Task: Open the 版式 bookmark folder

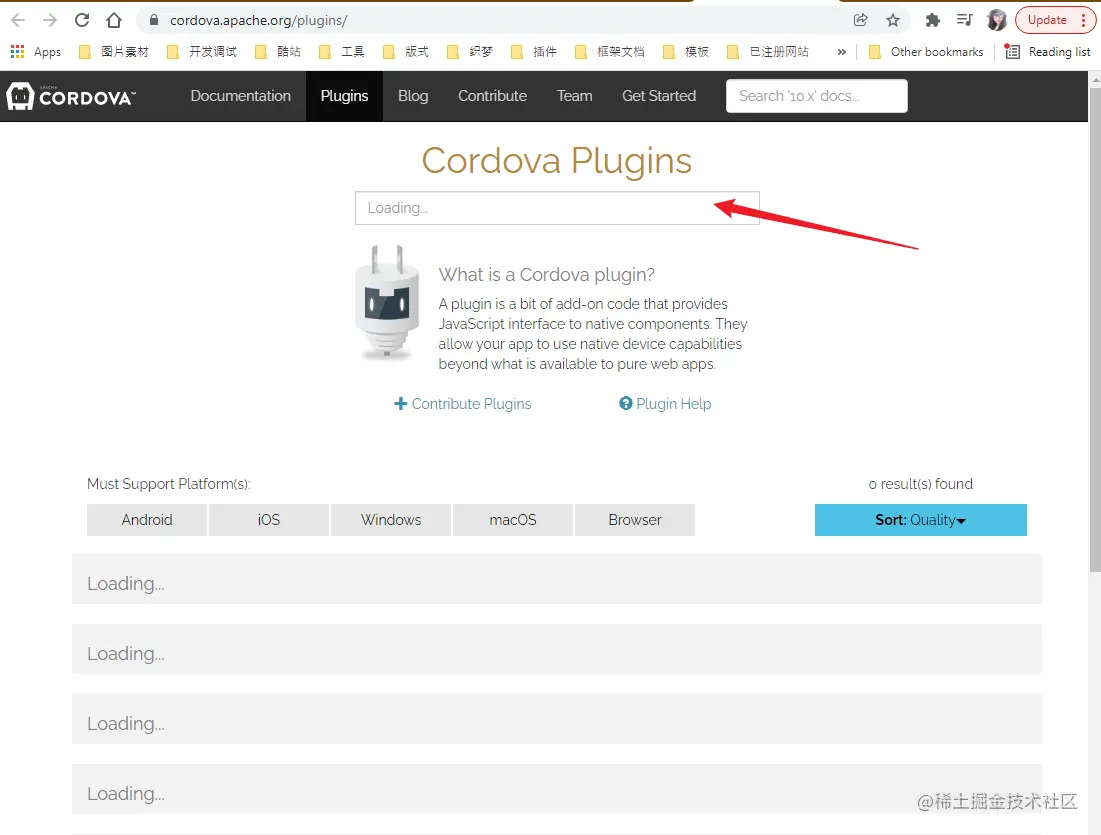Action: tap(406, 52)
